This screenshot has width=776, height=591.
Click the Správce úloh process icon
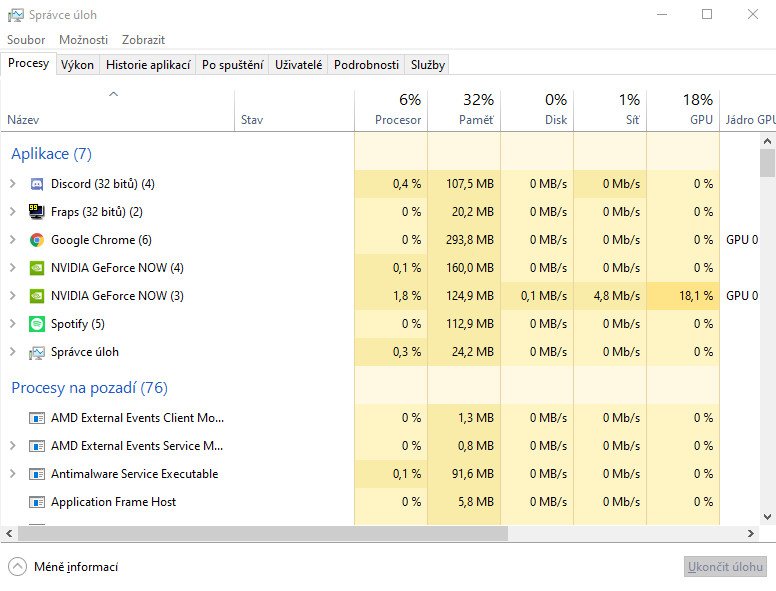37,352
